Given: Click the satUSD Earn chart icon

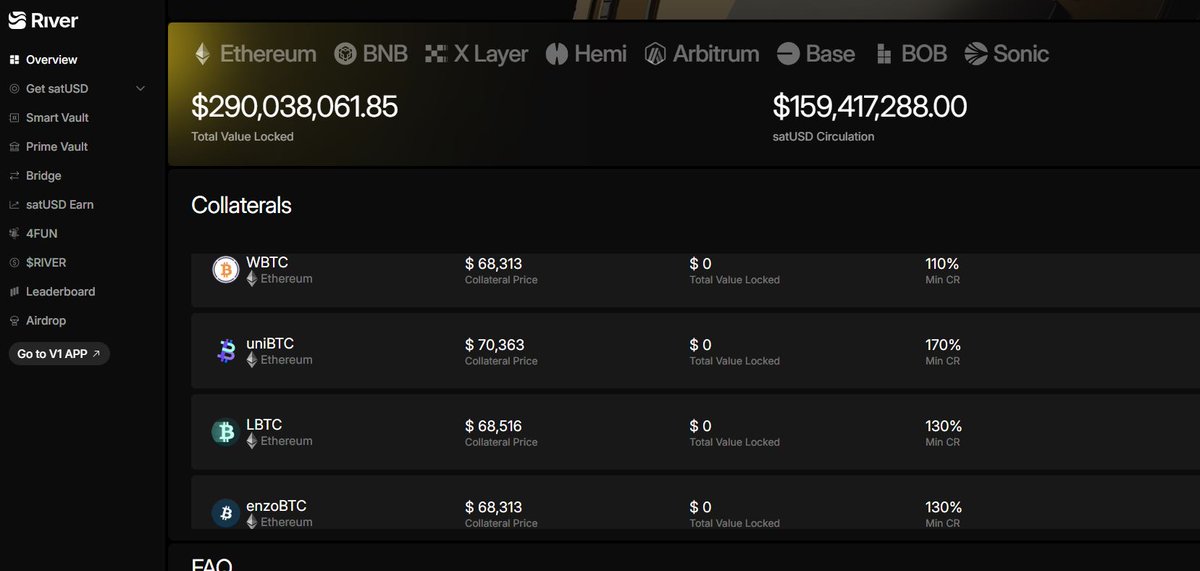Looking at the screenshot, I should point(14,205).
